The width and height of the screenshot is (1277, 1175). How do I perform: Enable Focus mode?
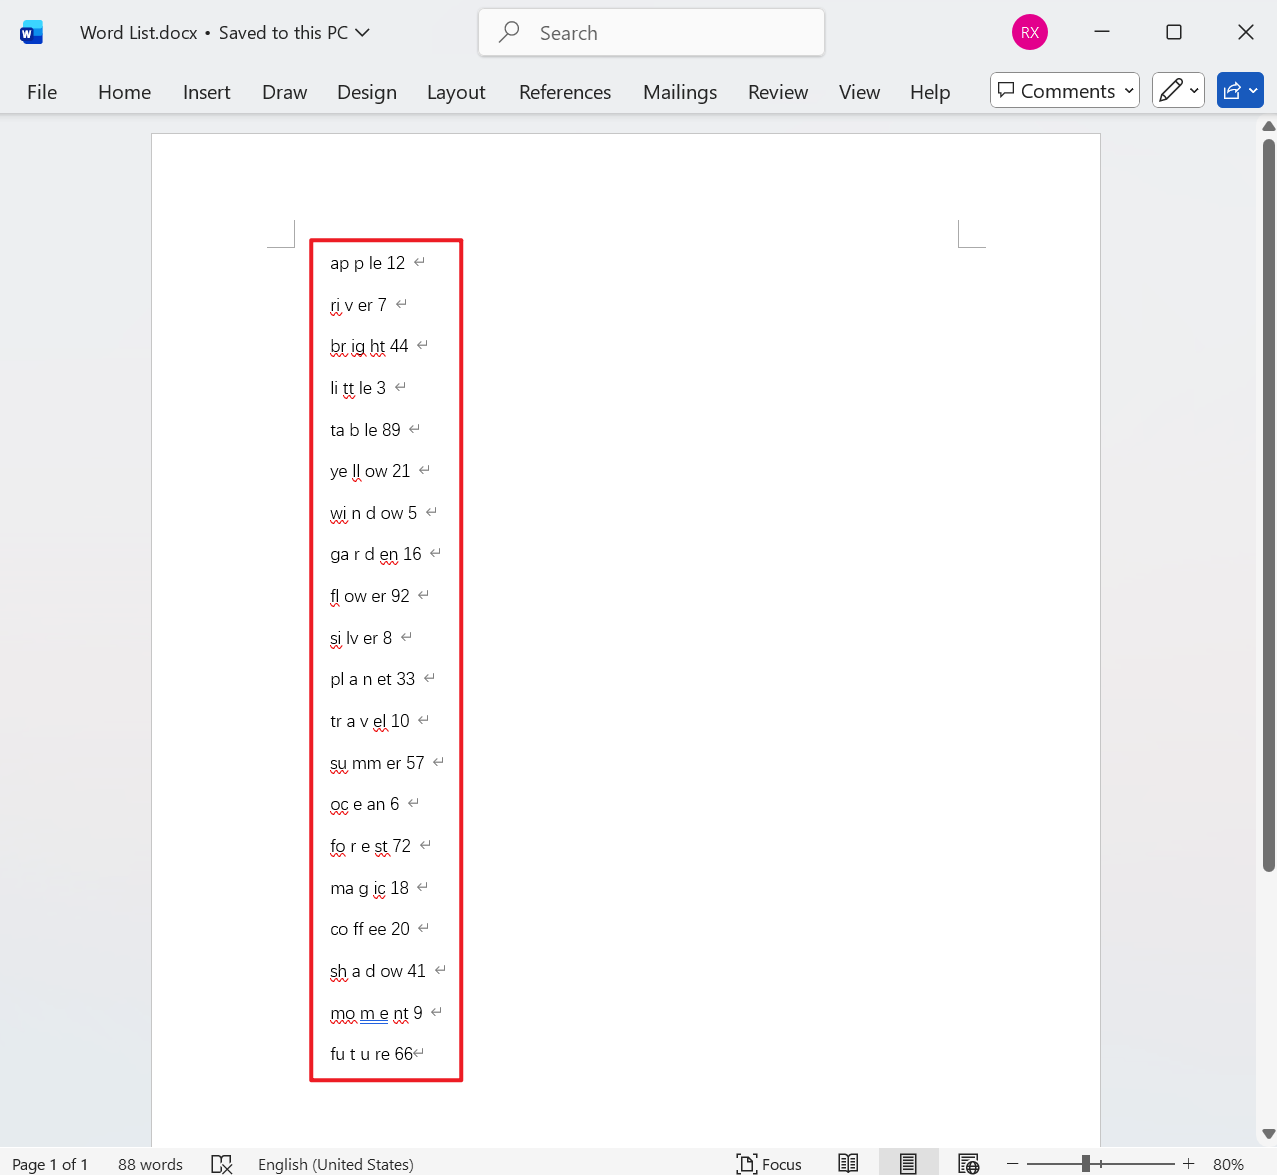(x=770, y=1163)
